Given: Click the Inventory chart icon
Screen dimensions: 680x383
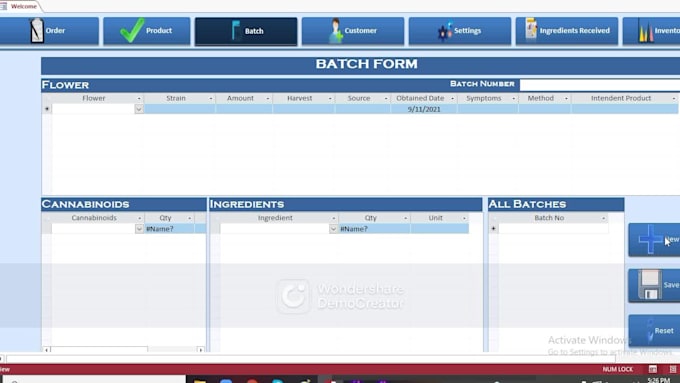Looking at the screenshot, I should tap(646, 32).
